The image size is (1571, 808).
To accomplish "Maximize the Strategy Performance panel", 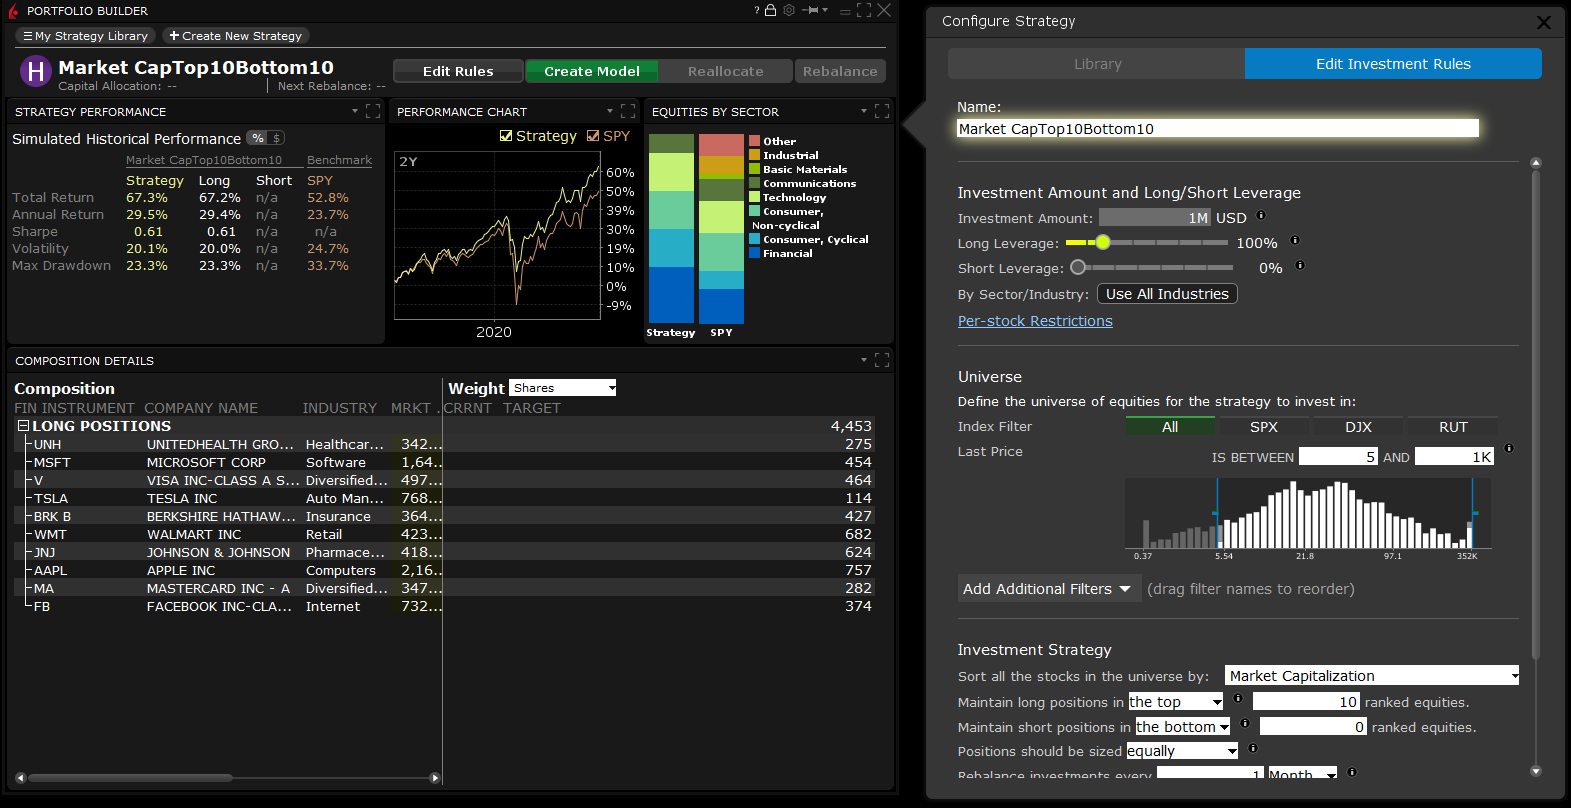I will click(373, 111).
